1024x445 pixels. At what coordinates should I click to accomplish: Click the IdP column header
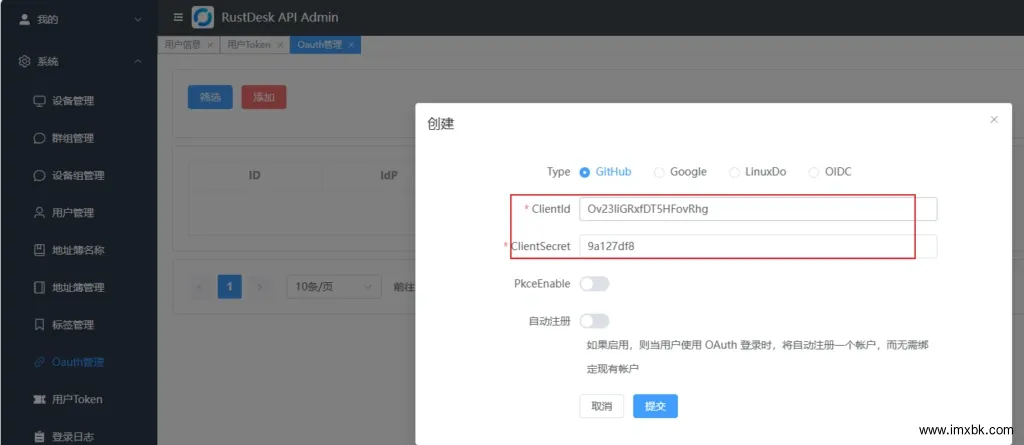[389, 175]
